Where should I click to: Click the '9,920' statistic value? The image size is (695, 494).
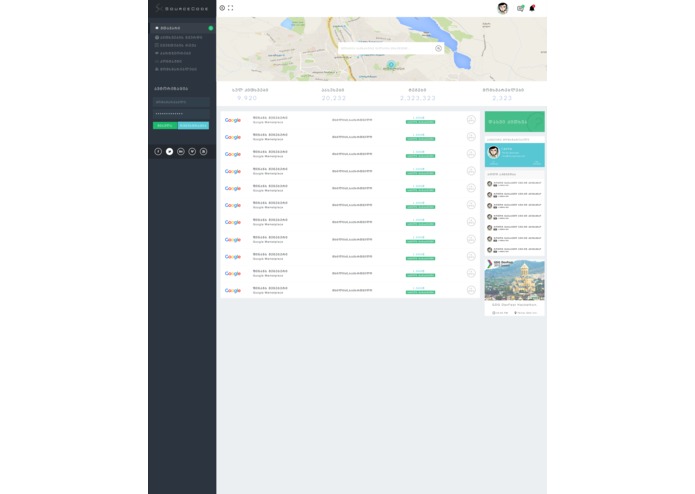point(247,98)
